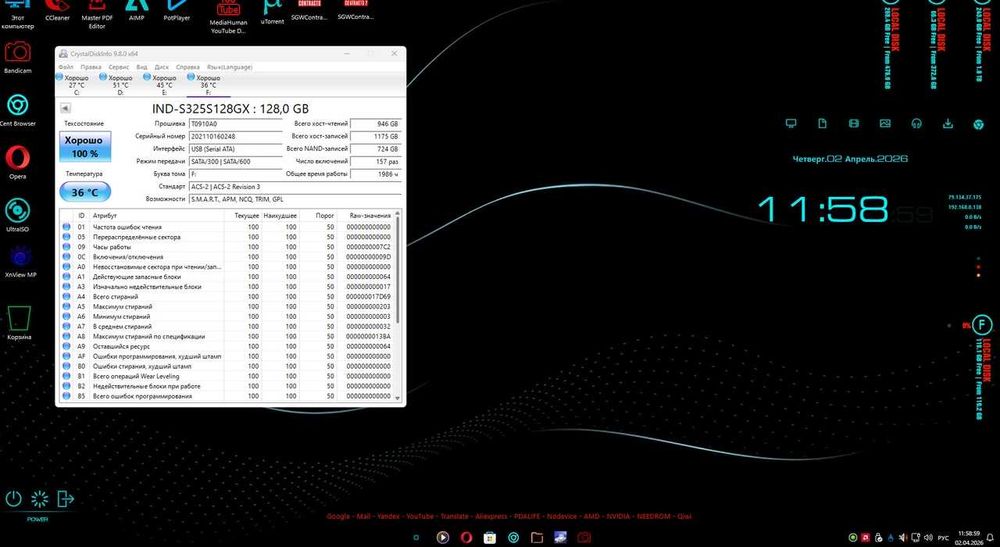Click the Translate link in bottom bar
The height and width of the screenshot is (547, 1000).
[x=455, y=516]
